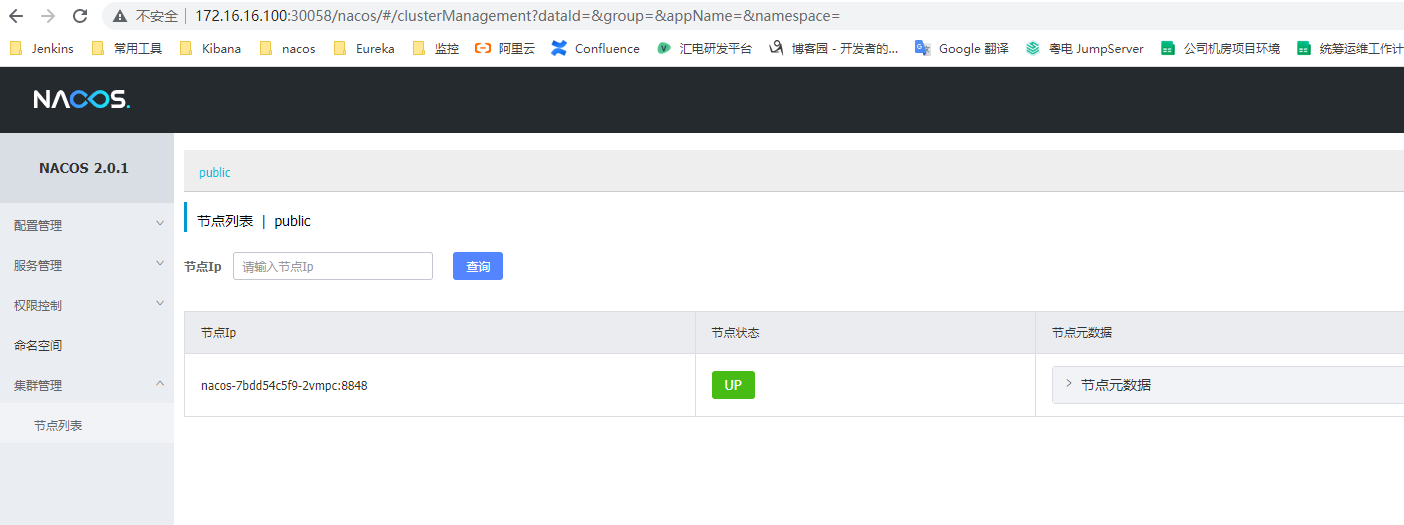Viewport: 1404px width, 525px height.
Task: Expand the 节点元数据 row panel
Action: pyautogui.click(x=1228, y=384)
